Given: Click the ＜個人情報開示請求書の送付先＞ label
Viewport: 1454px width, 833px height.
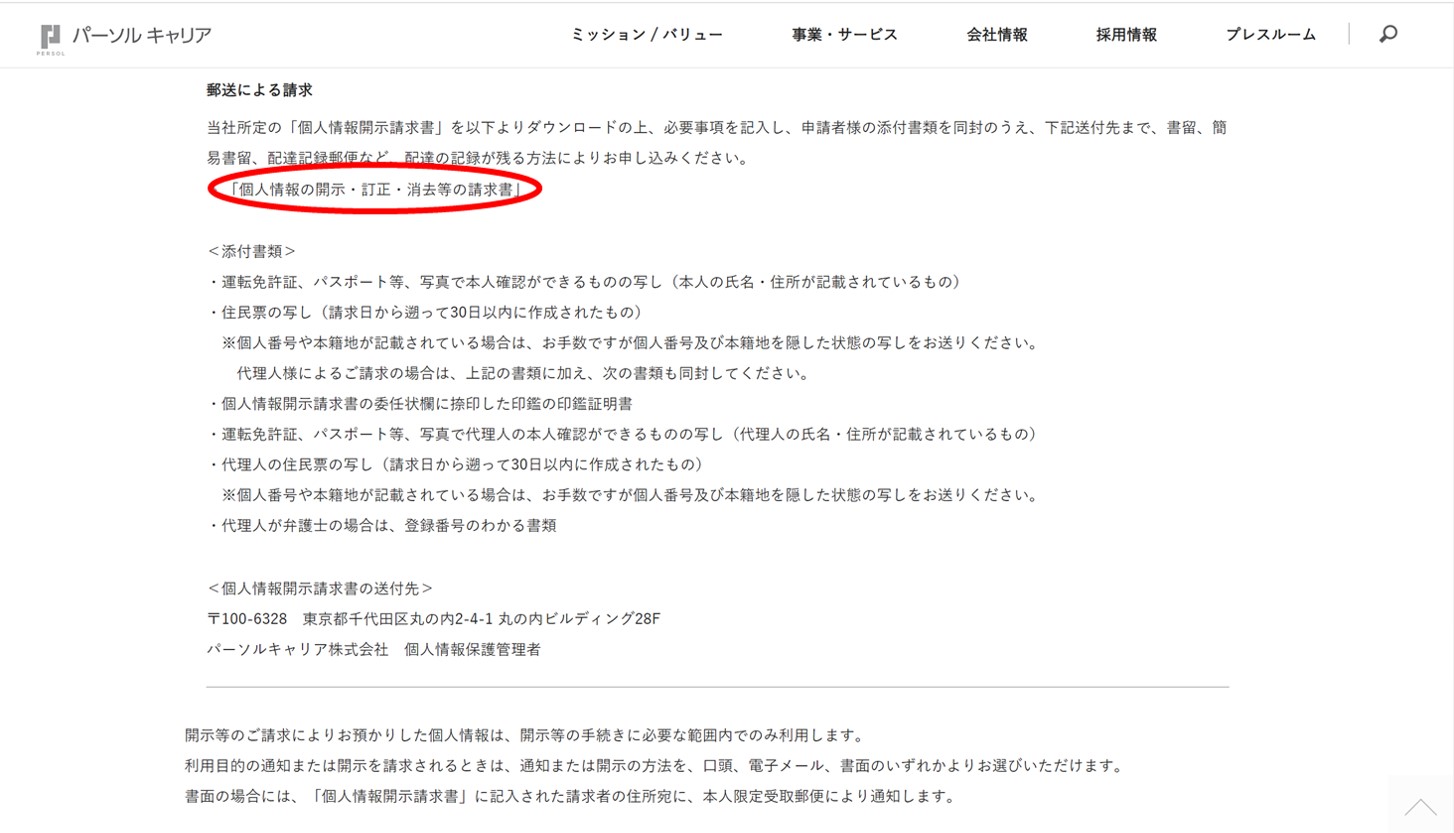Looking at the screenshot, I should 320,588.
